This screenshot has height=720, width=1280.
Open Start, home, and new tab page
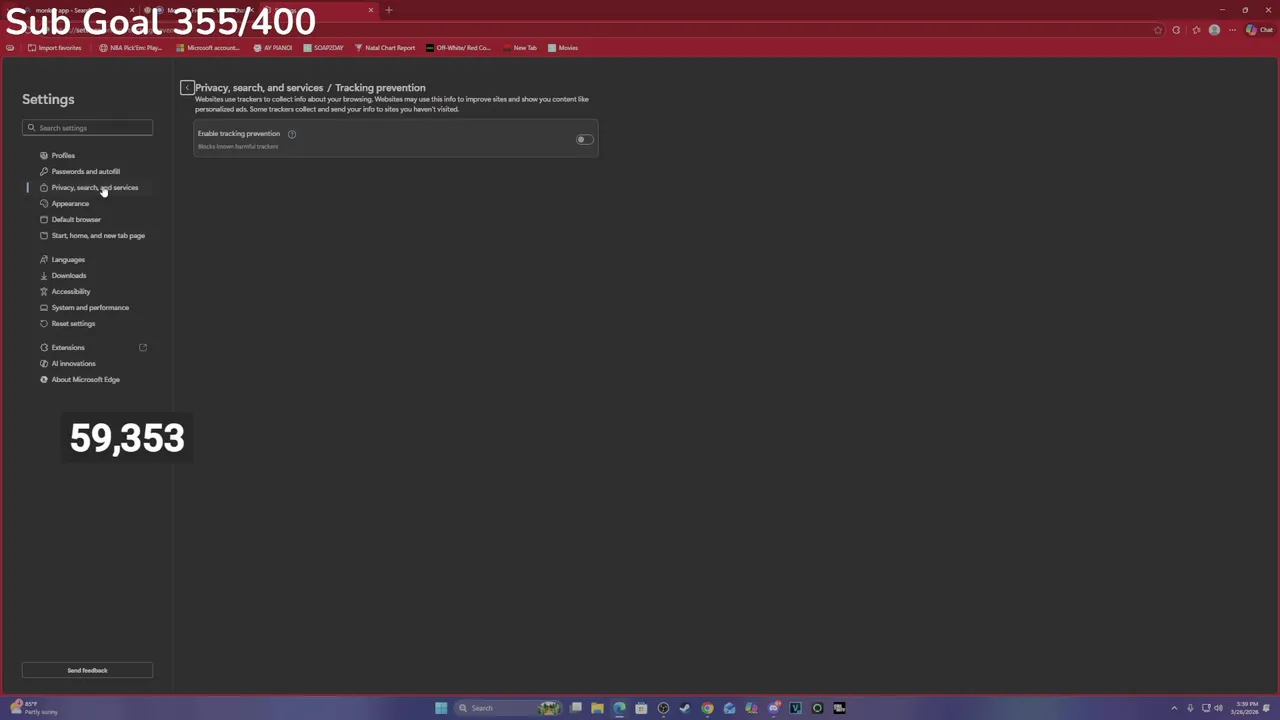tap(98, 235)
